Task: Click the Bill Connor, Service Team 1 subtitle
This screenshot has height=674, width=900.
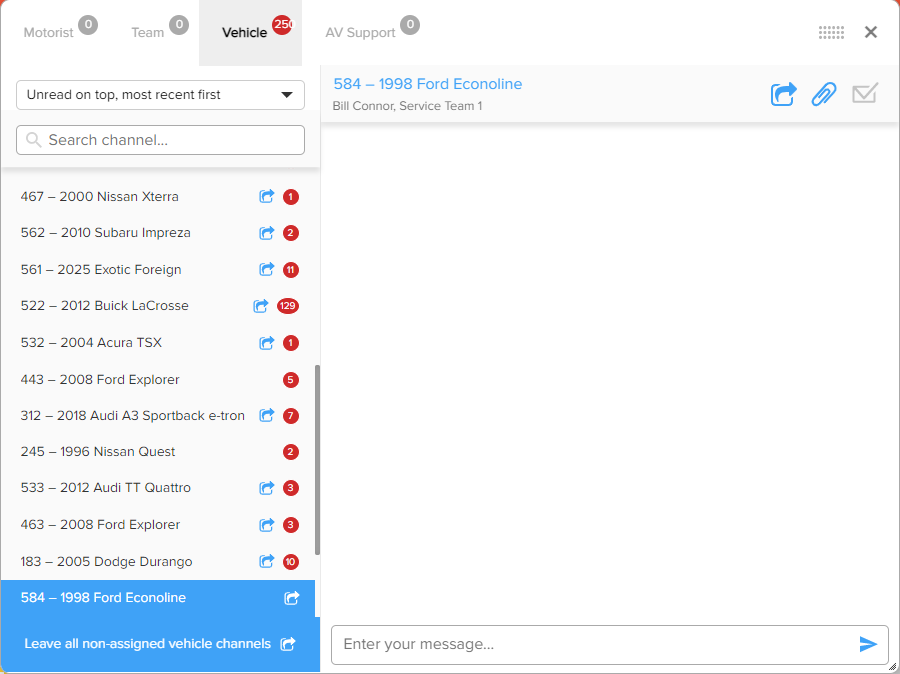Action: [407, 106]
